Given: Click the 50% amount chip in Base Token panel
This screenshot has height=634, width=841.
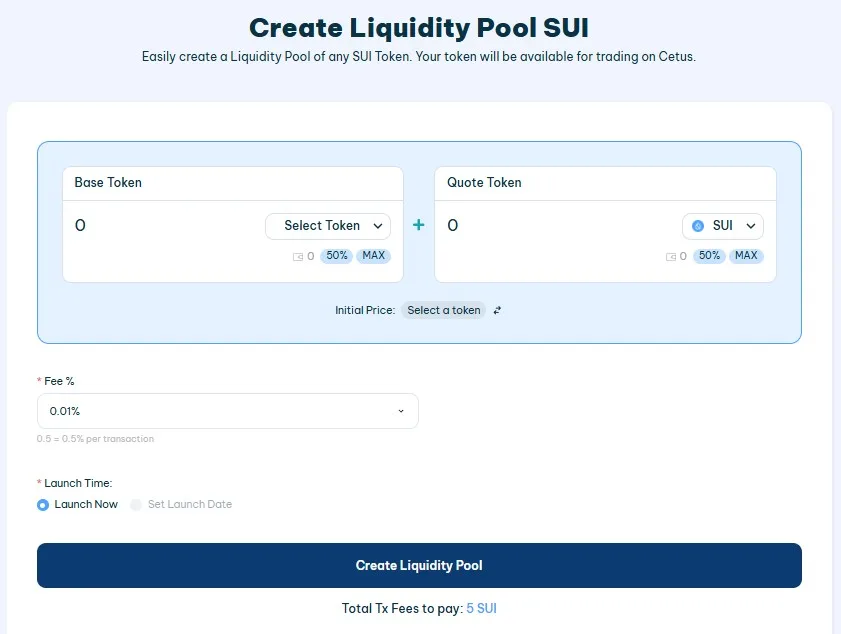Looking at the screenshot, I should (337, 256).
